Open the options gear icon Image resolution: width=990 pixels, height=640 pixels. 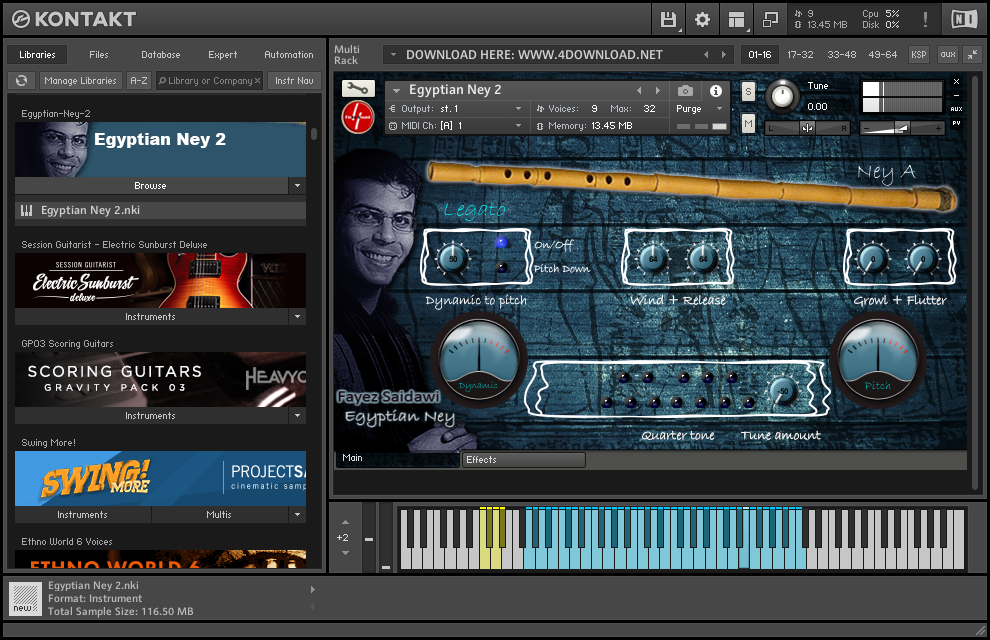702,20
